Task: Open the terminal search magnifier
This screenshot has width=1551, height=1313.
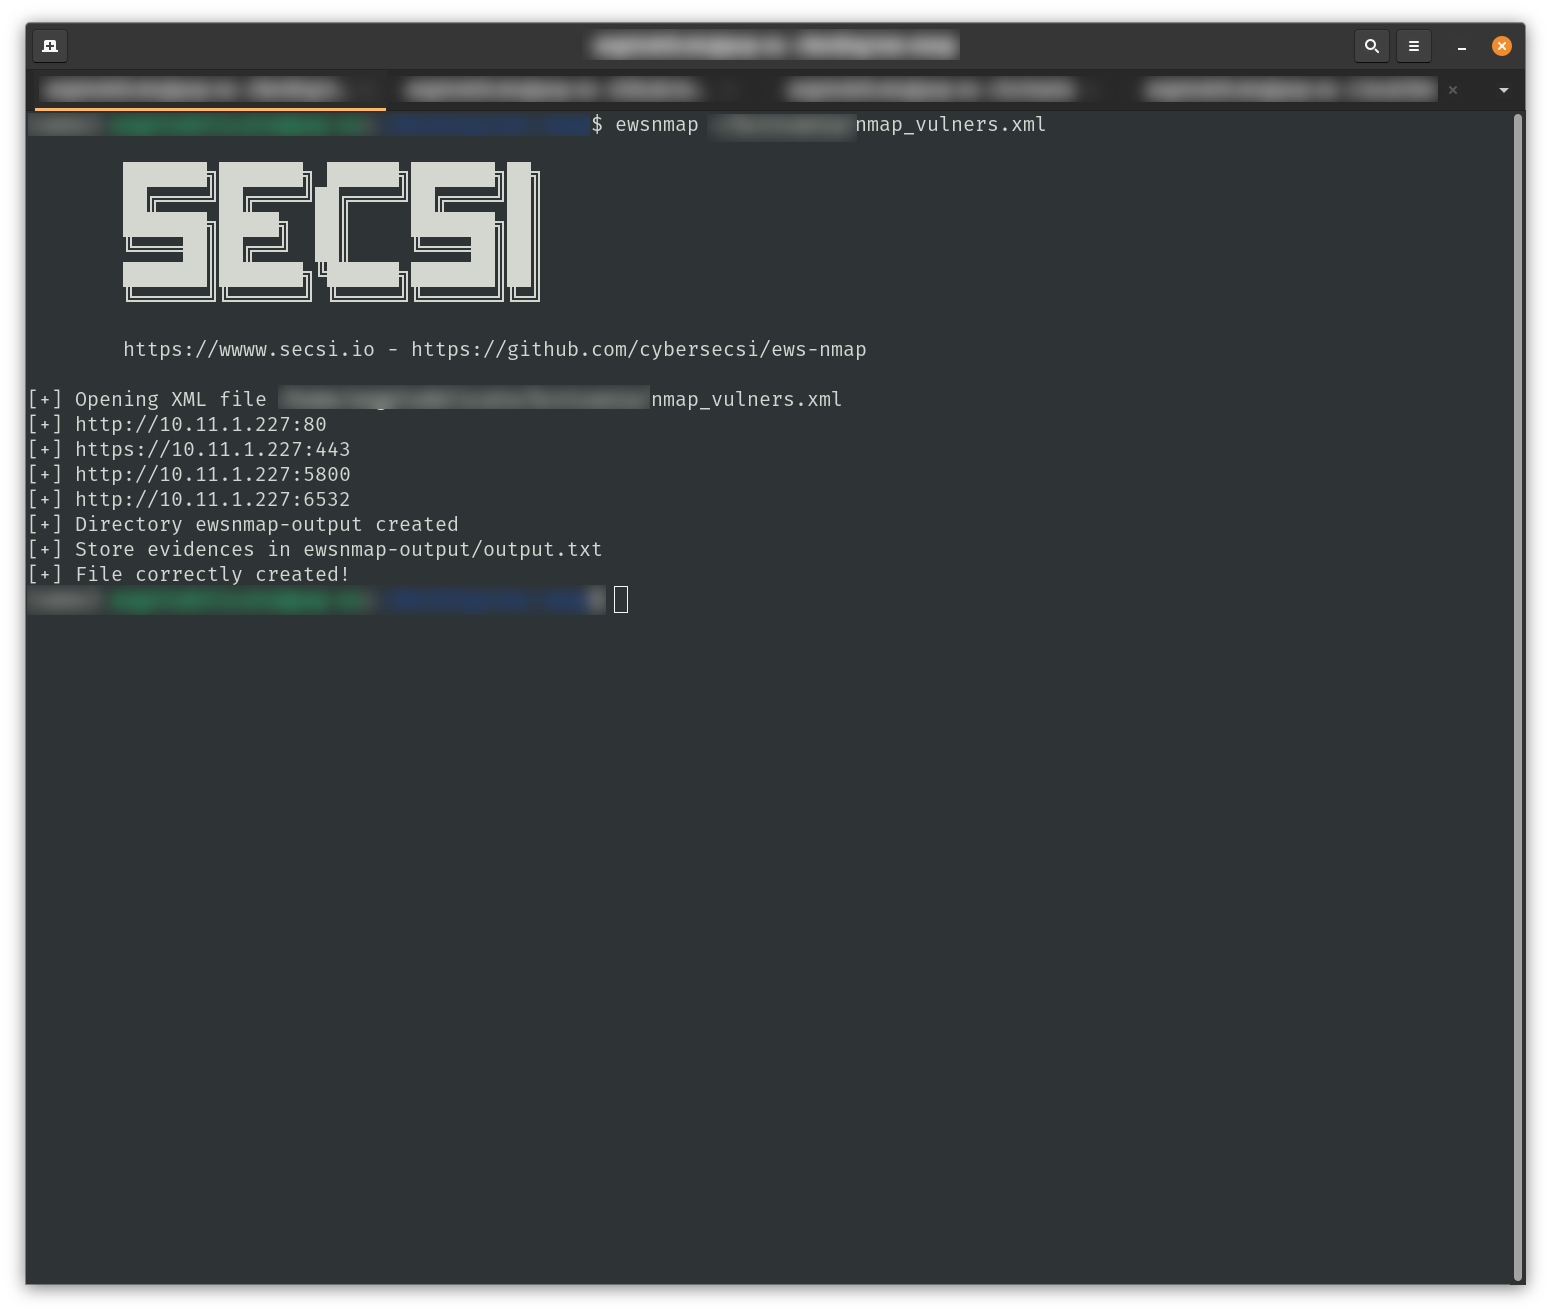Action: 1372,46
